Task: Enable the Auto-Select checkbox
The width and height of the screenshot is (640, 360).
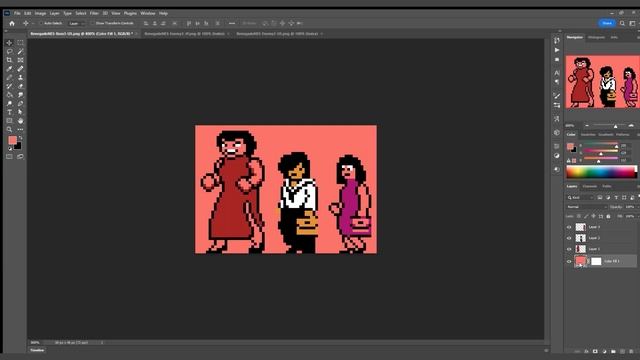Action: tap(41, 23)
